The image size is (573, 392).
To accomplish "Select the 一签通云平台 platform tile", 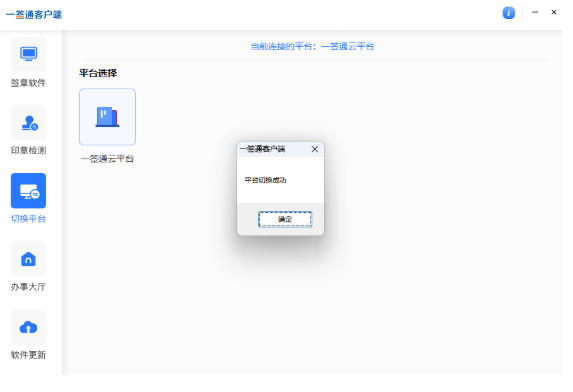I will [107, 117].
